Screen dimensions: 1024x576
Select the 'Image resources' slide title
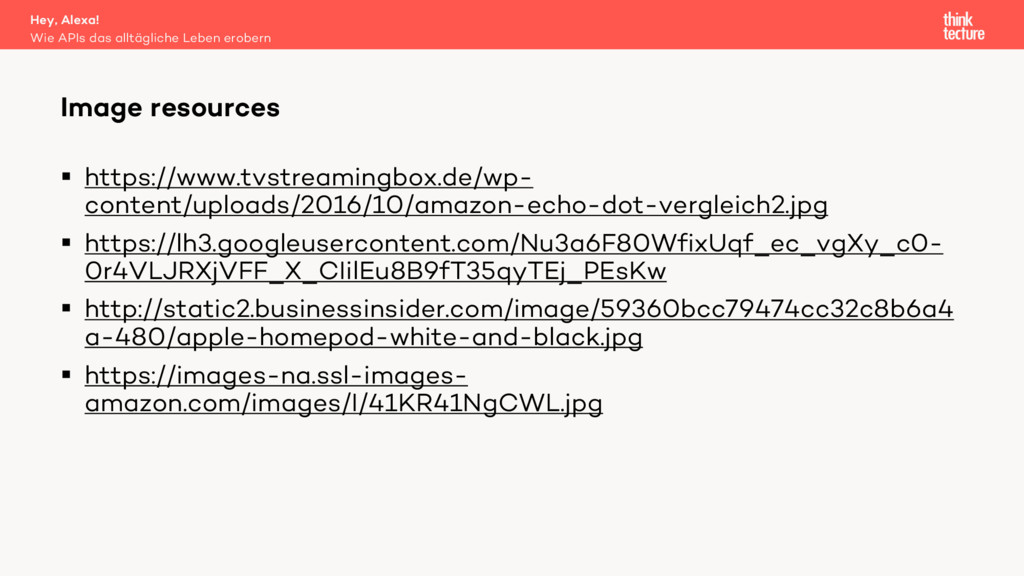click(x=170, y=108)
